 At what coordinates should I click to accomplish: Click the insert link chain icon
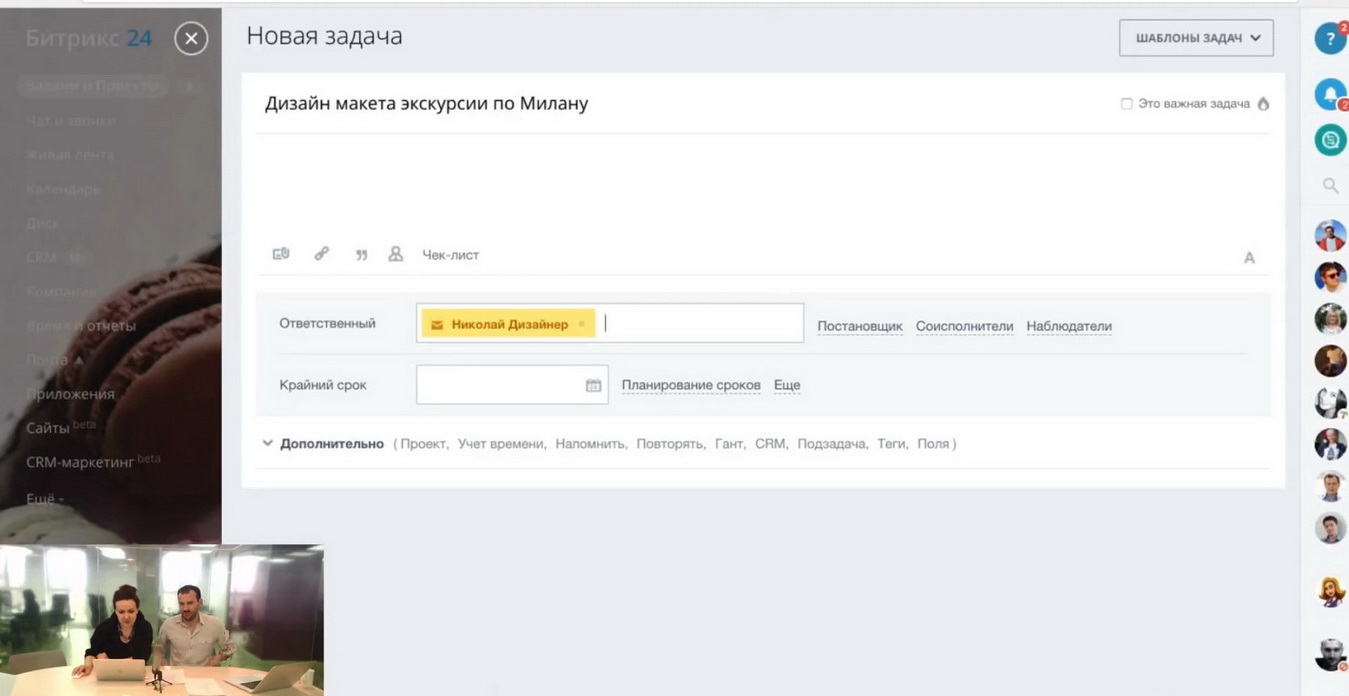tap(322, 254)
